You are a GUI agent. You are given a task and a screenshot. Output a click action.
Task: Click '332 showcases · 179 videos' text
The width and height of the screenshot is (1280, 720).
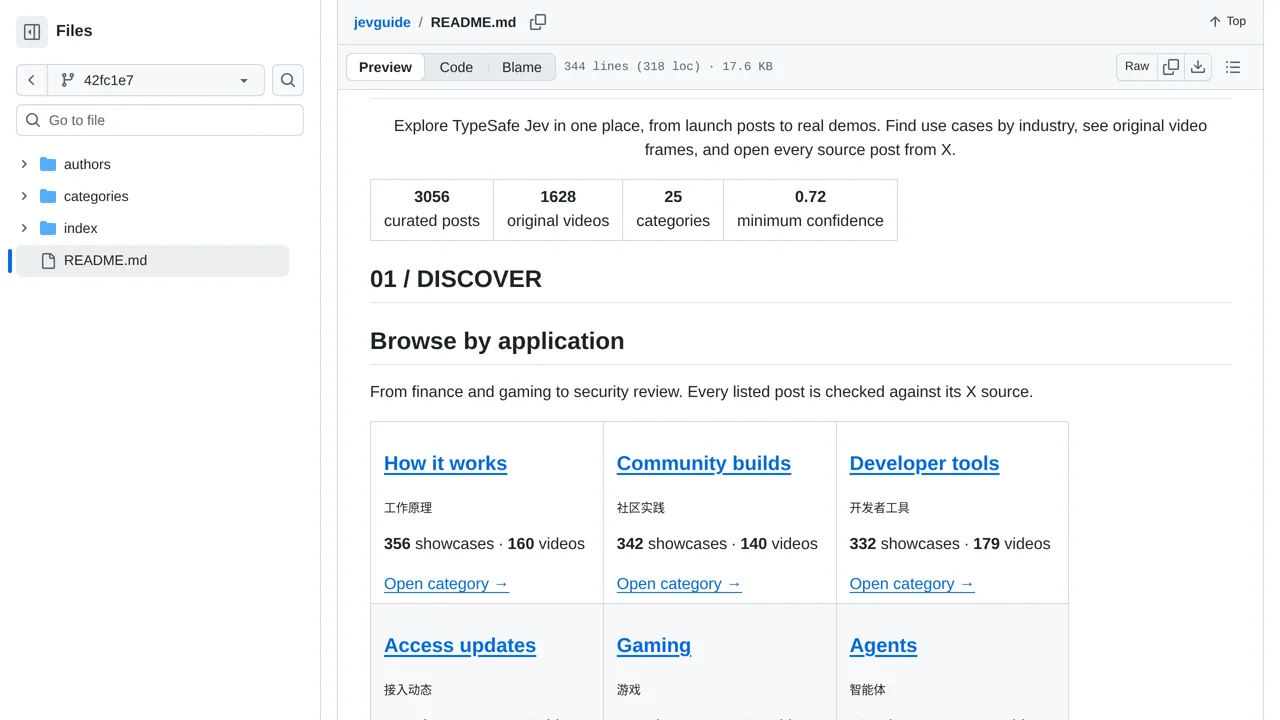(950, 544)
